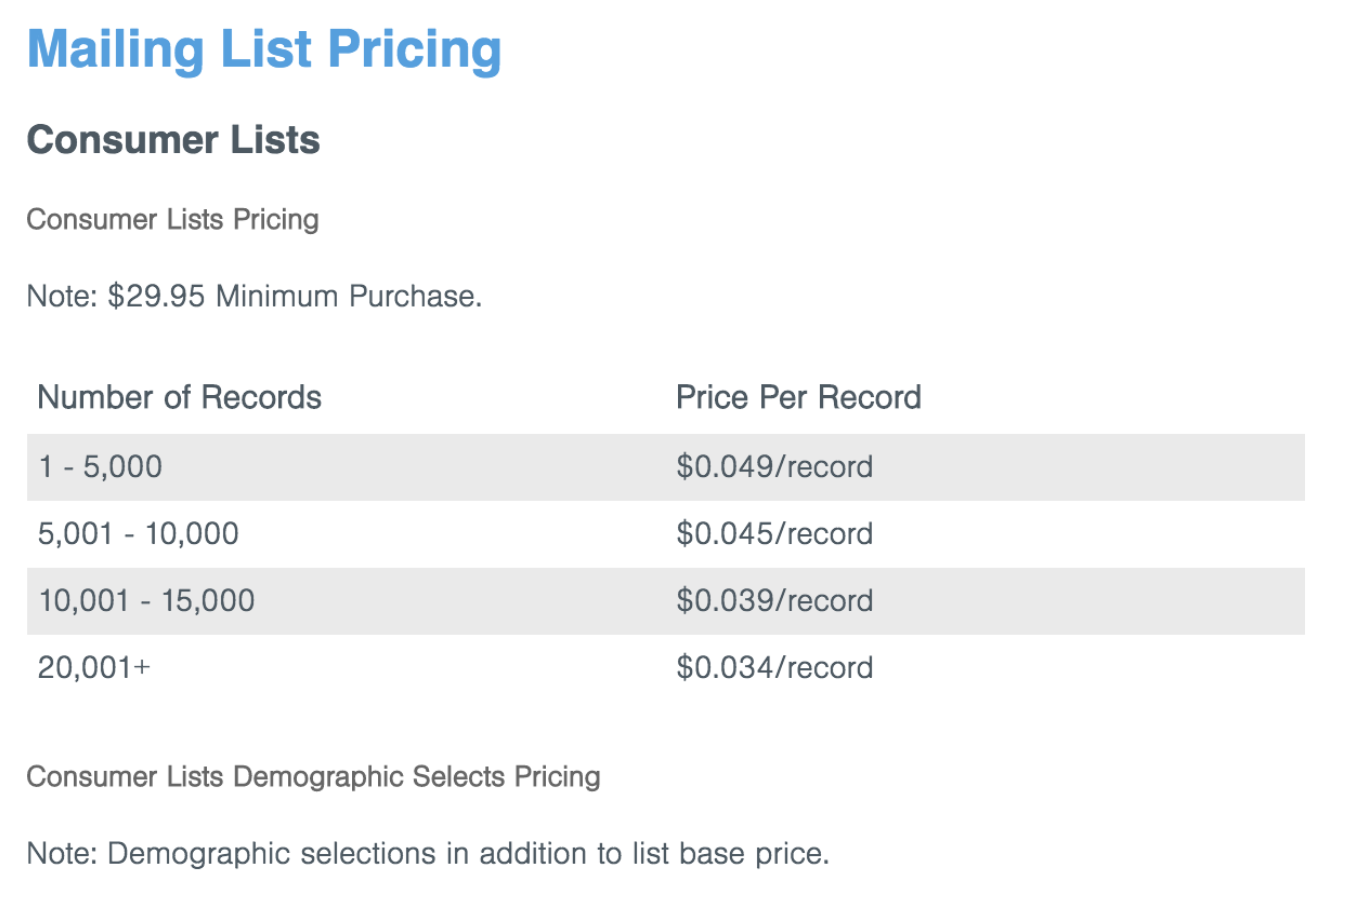This screenshot has width=1346, height=898.
Task: Select the $0.034/record price cell
Action: coord(774,667)
